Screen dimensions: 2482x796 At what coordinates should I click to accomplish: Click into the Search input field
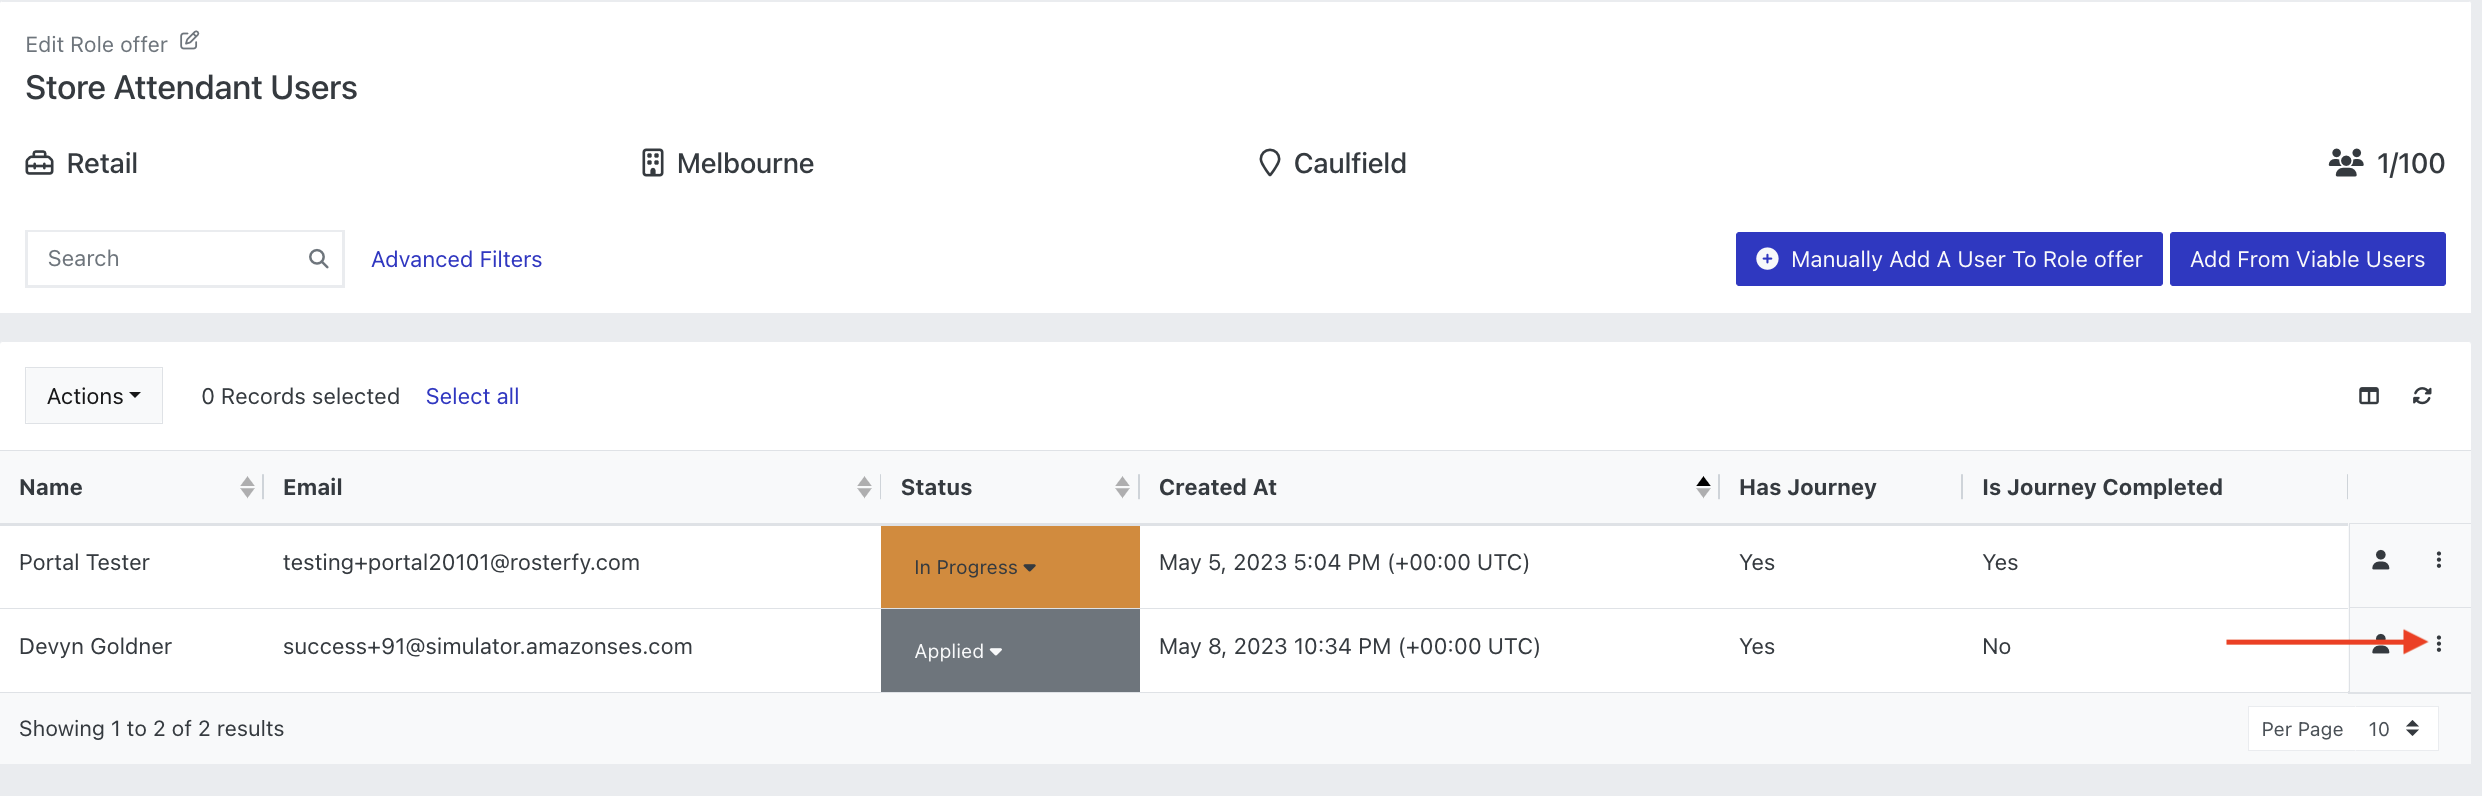[170, 259]
